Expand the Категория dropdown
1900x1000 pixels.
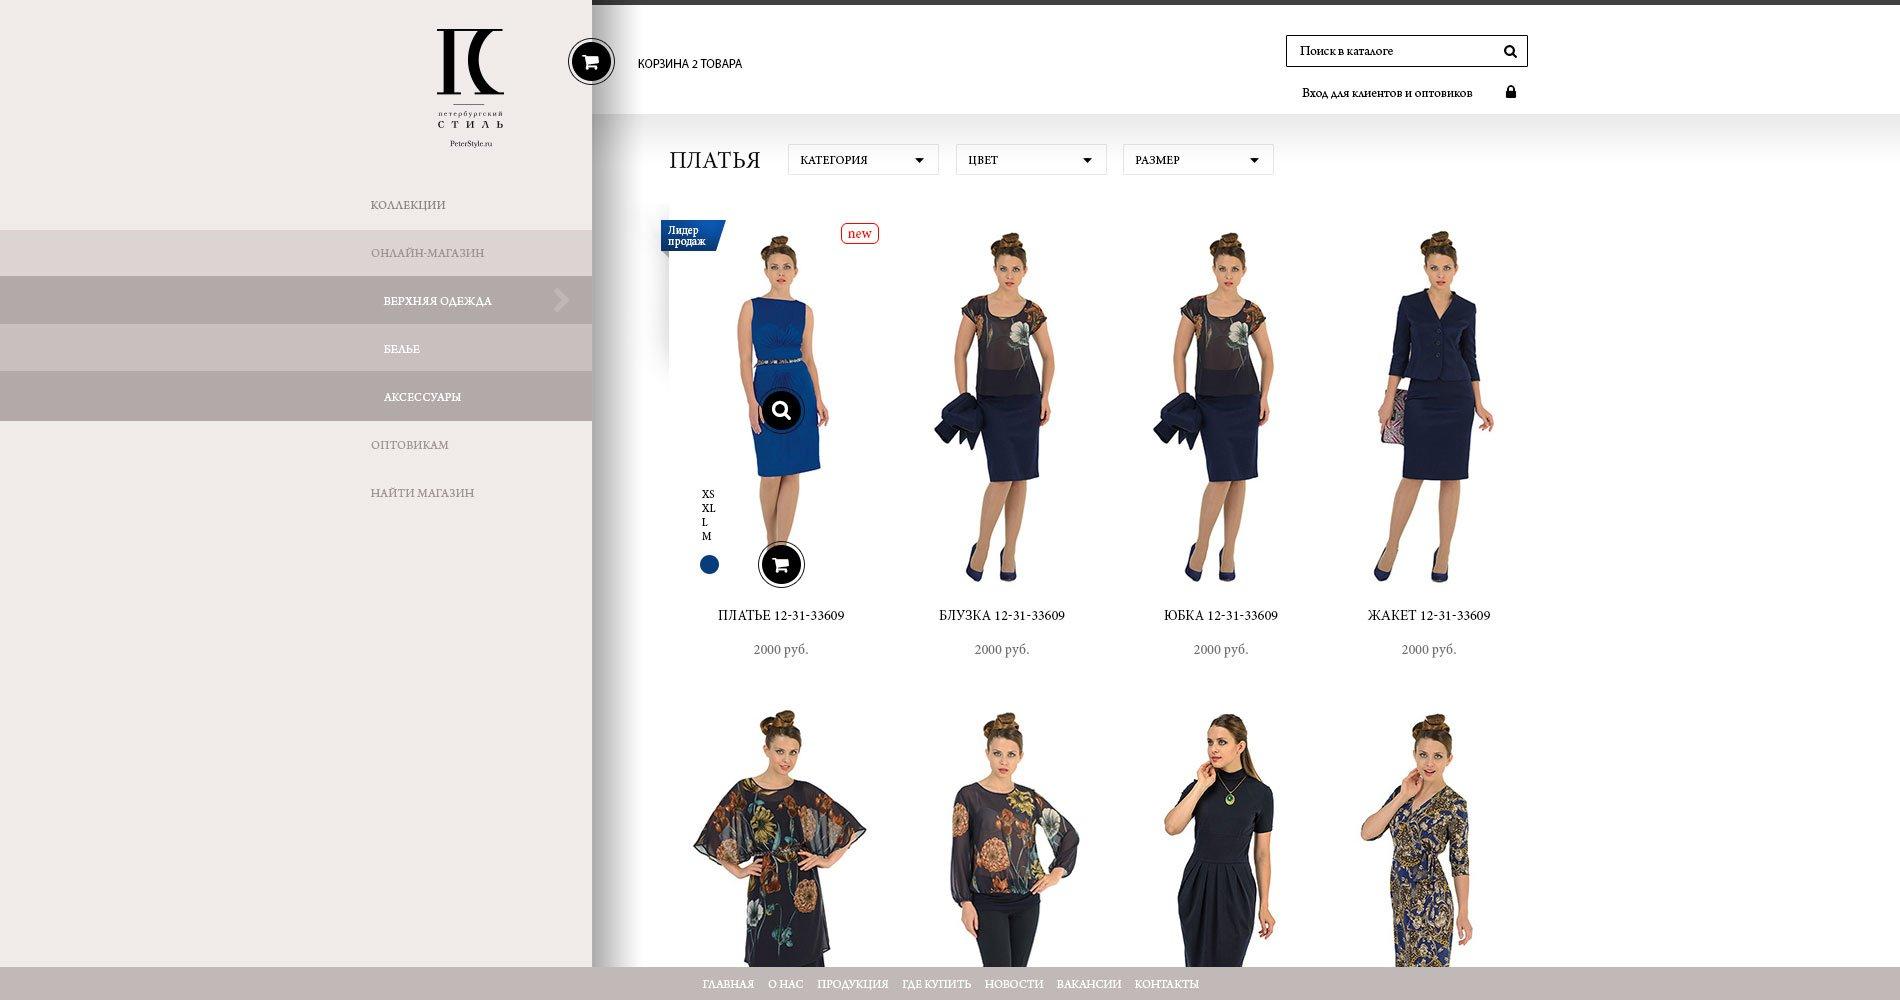(863, 160)
